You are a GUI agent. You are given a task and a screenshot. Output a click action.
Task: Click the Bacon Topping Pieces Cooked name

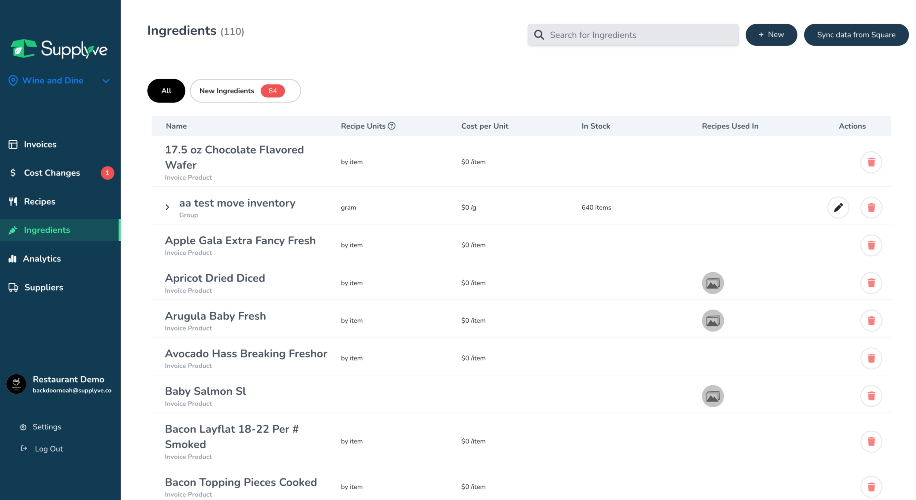[241, 482]
